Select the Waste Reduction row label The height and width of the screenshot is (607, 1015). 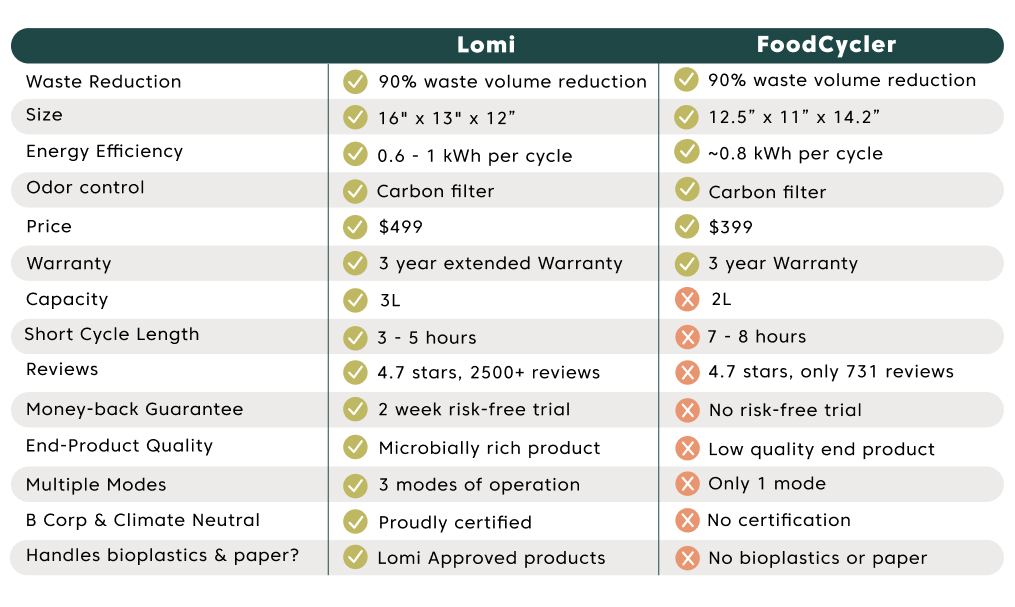[104, 82]
